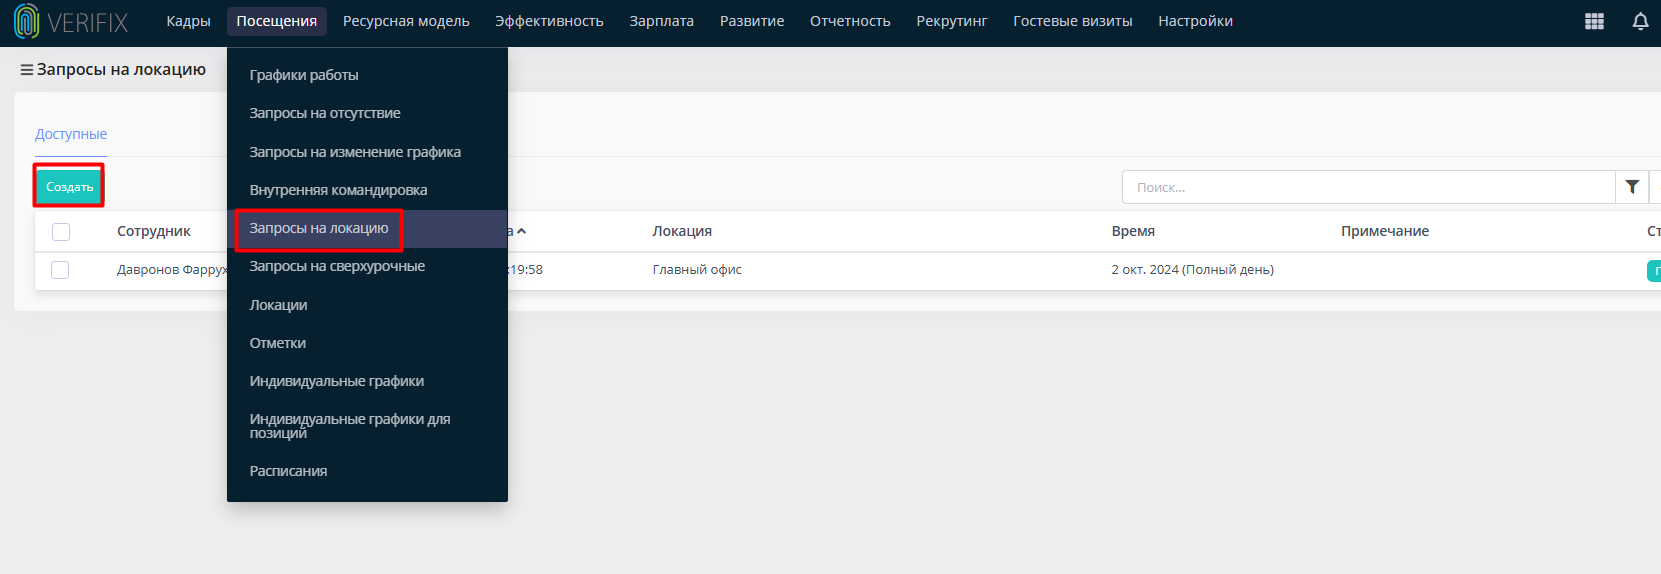Viewport: 1661px width, 574px height.
Task: Open the apps grid icon
Action: [x=1594, y=21]
